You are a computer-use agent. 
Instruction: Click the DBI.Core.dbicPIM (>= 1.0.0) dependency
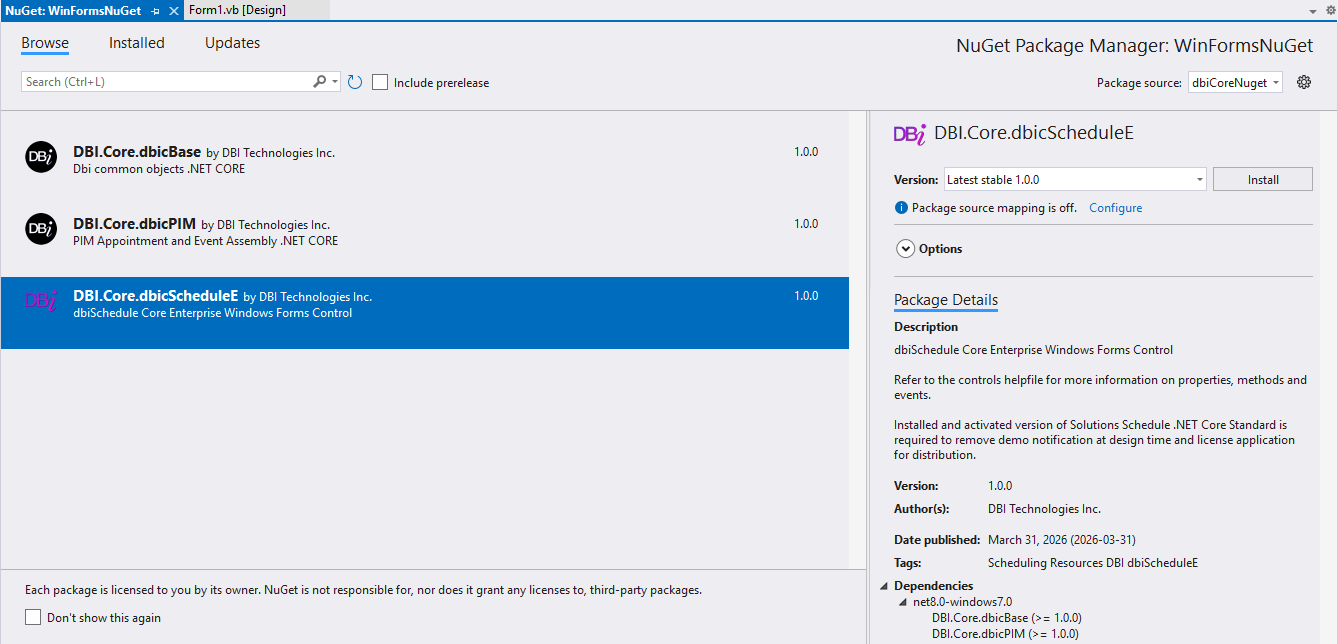pos(1005,634)
